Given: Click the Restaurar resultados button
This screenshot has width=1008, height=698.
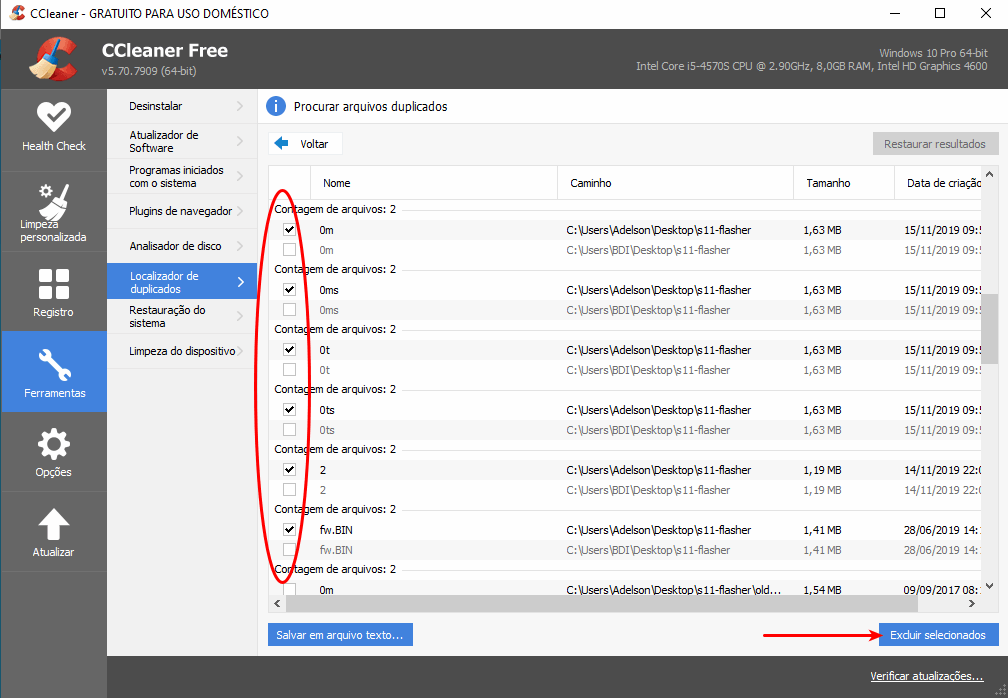Looking at the screenshot, I should click(x=935, y=143).
